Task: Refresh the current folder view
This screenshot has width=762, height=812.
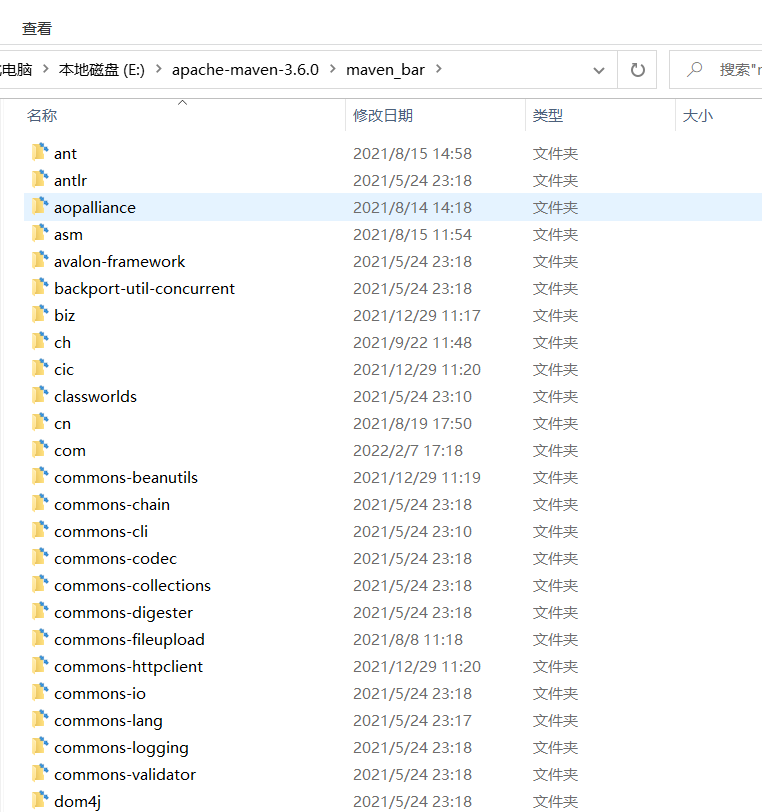Action: (x=637, y=69)
